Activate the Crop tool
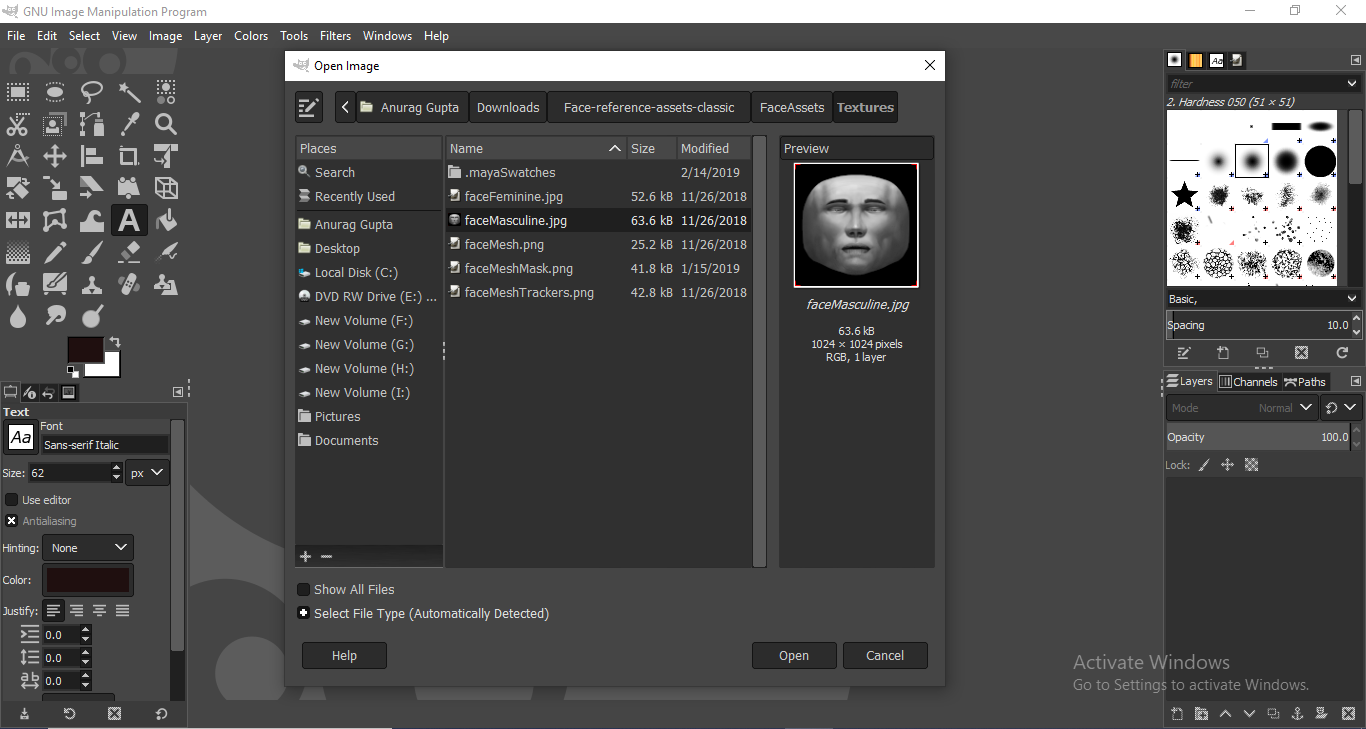The image size is (1366, 729). (x=129, y=156)
